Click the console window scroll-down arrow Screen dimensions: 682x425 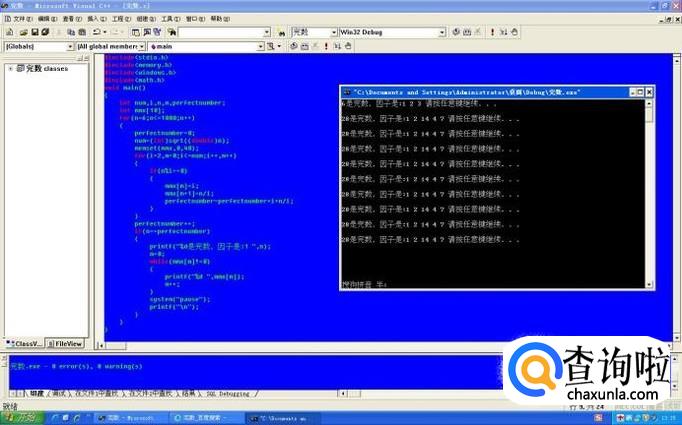(x=649, y=285)
